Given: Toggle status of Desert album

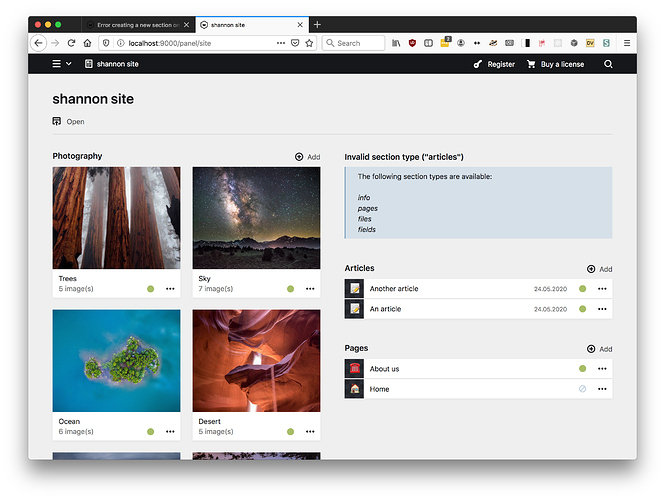Looking at the screenshot, I should (291, 432).
